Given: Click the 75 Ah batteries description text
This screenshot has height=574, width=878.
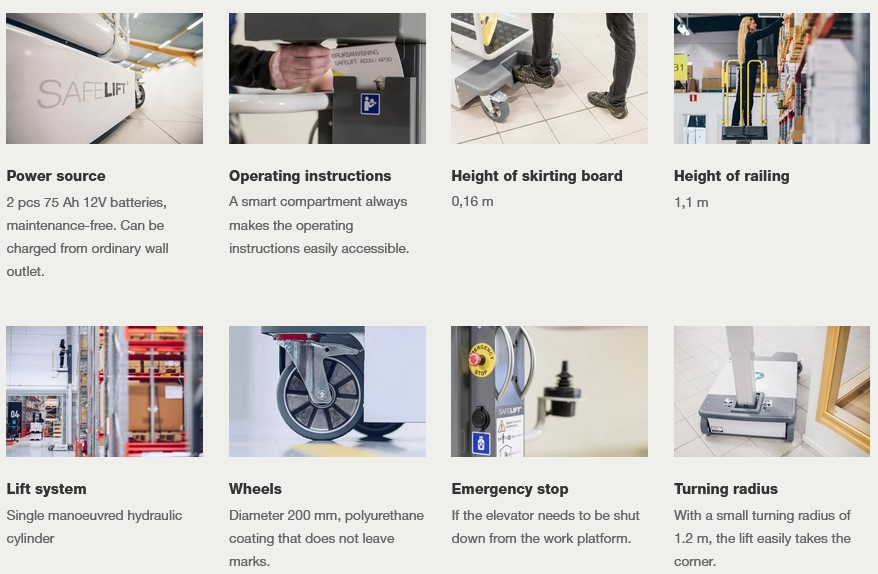Looking at the screenshot, I should click(x=87, y=236).
